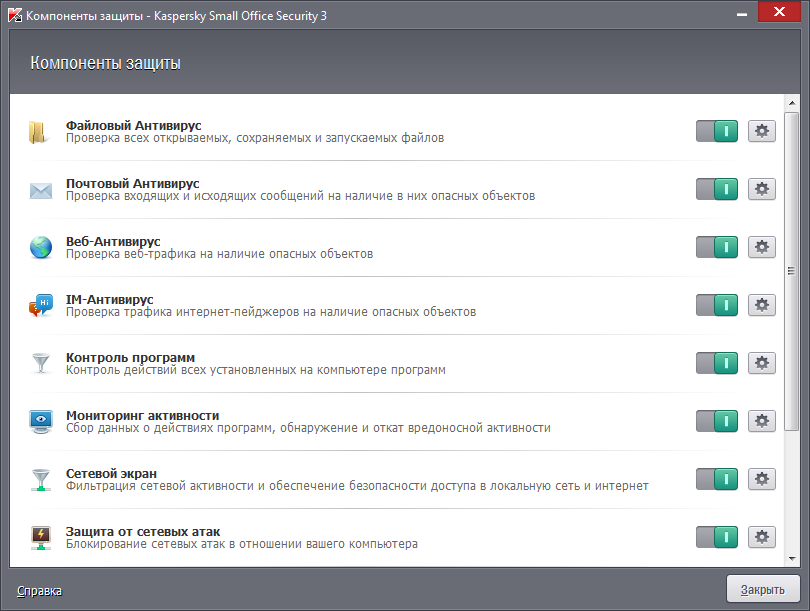Open settings gear for Сетевой экран
The image size is (810, 611).
pos(761,479)
